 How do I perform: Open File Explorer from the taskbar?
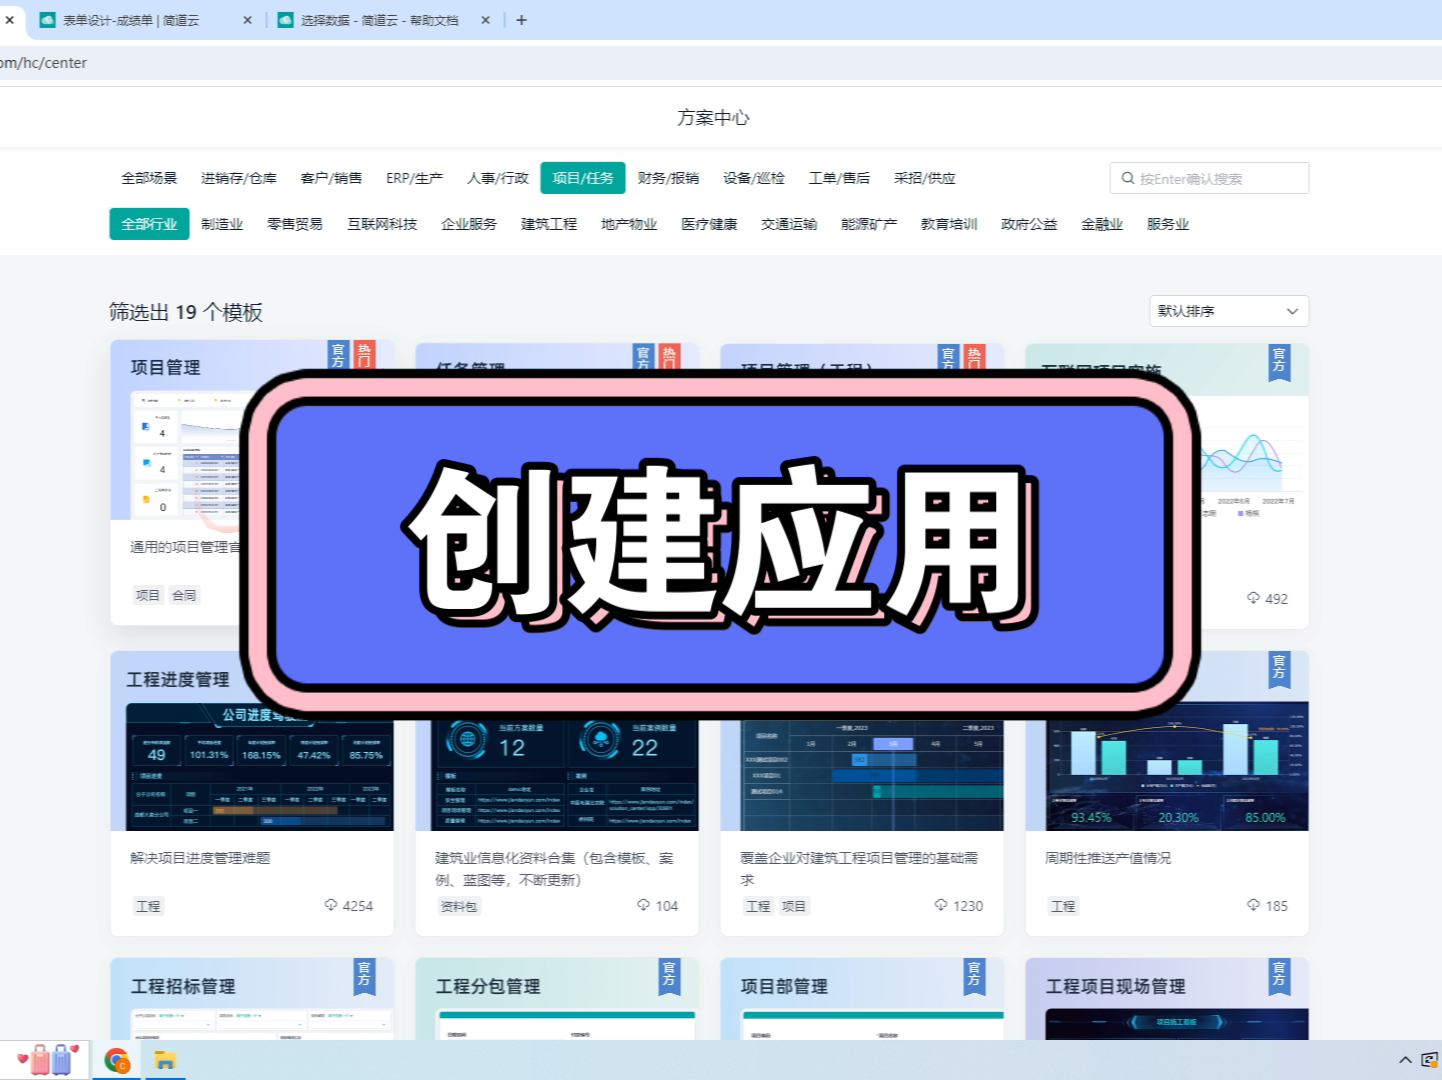(165, 1062)
